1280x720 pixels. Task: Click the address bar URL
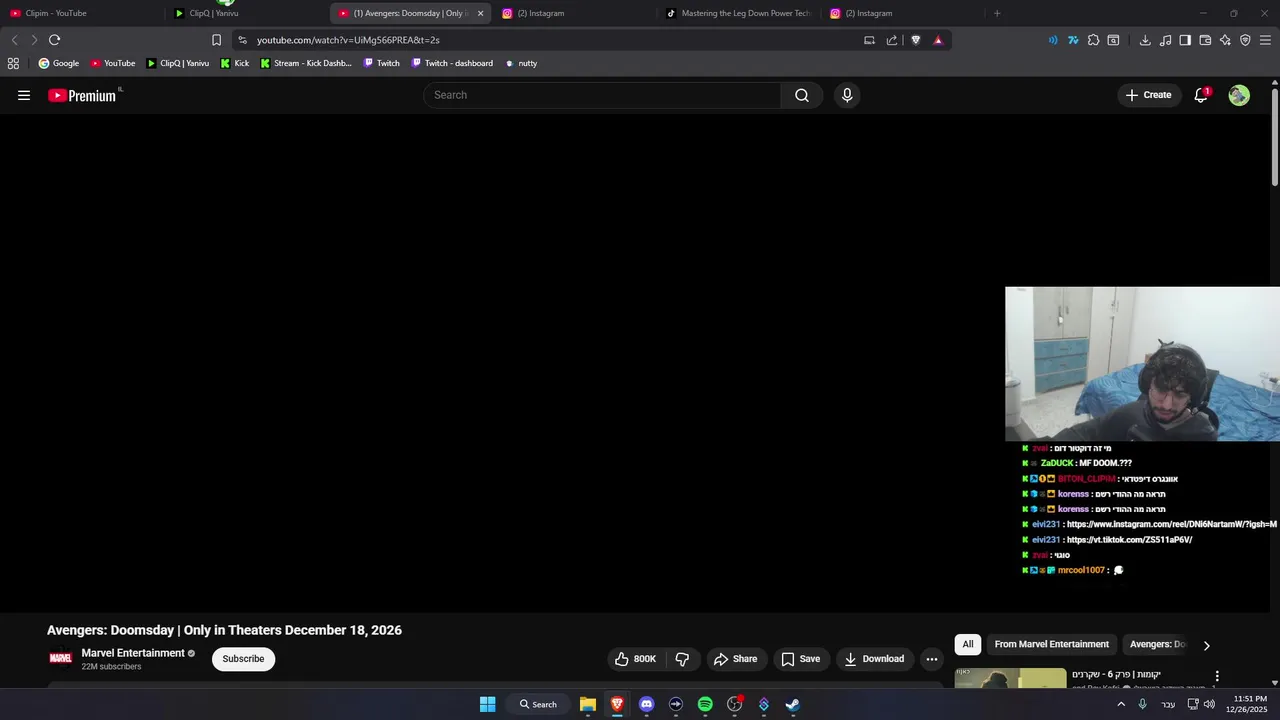pyautogui.click(x=348, y=40)
